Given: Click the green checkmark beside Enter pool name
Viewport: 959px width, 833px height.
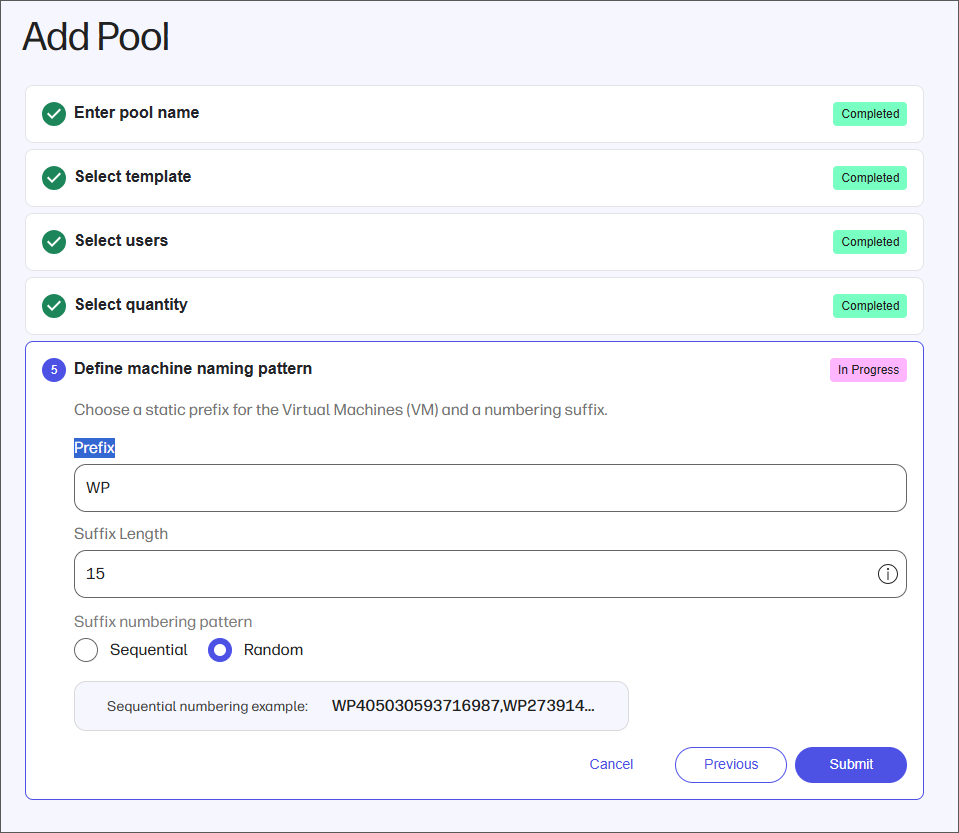Looking at the screenshot, I should click(x=54, y=114).
